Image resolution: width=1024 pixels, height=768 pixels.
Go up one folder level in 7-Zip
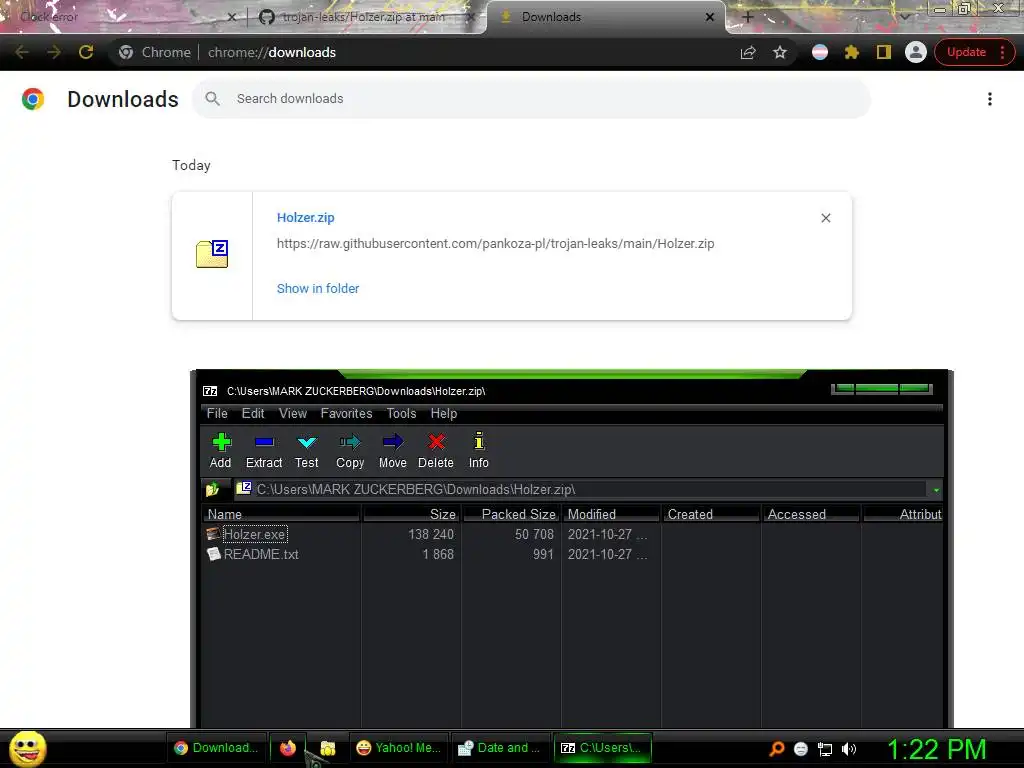click(213, 489)
